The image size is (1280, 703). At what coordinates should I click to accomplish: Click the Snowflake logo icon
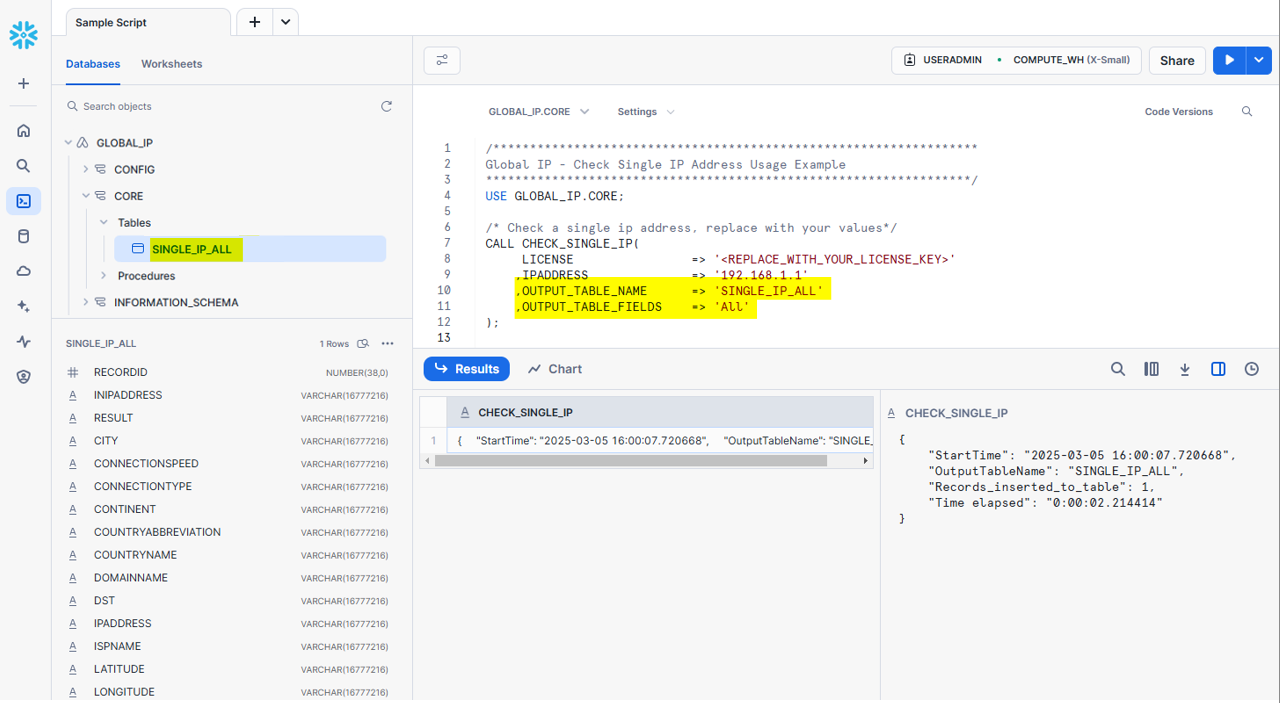[x=23, y=35]
